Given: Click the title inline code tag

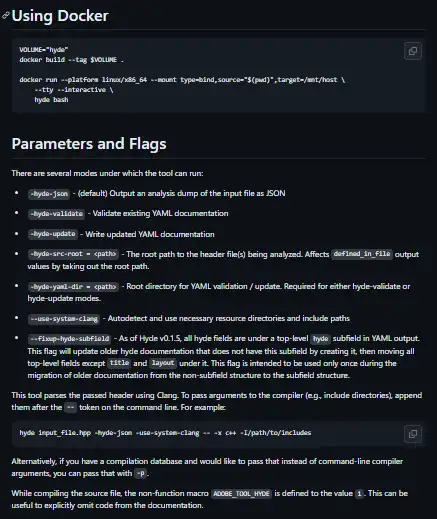Looking at the screenshot, I should point(119,363).
